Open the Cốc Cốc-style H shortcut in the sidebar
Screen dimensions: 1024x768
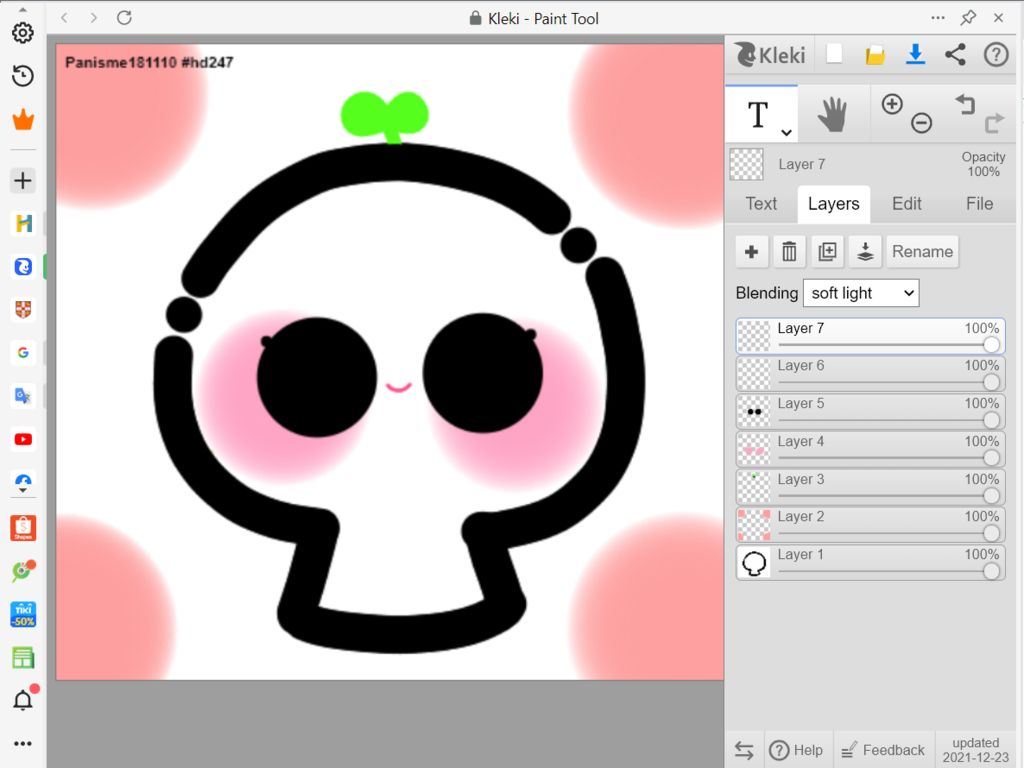23,223
